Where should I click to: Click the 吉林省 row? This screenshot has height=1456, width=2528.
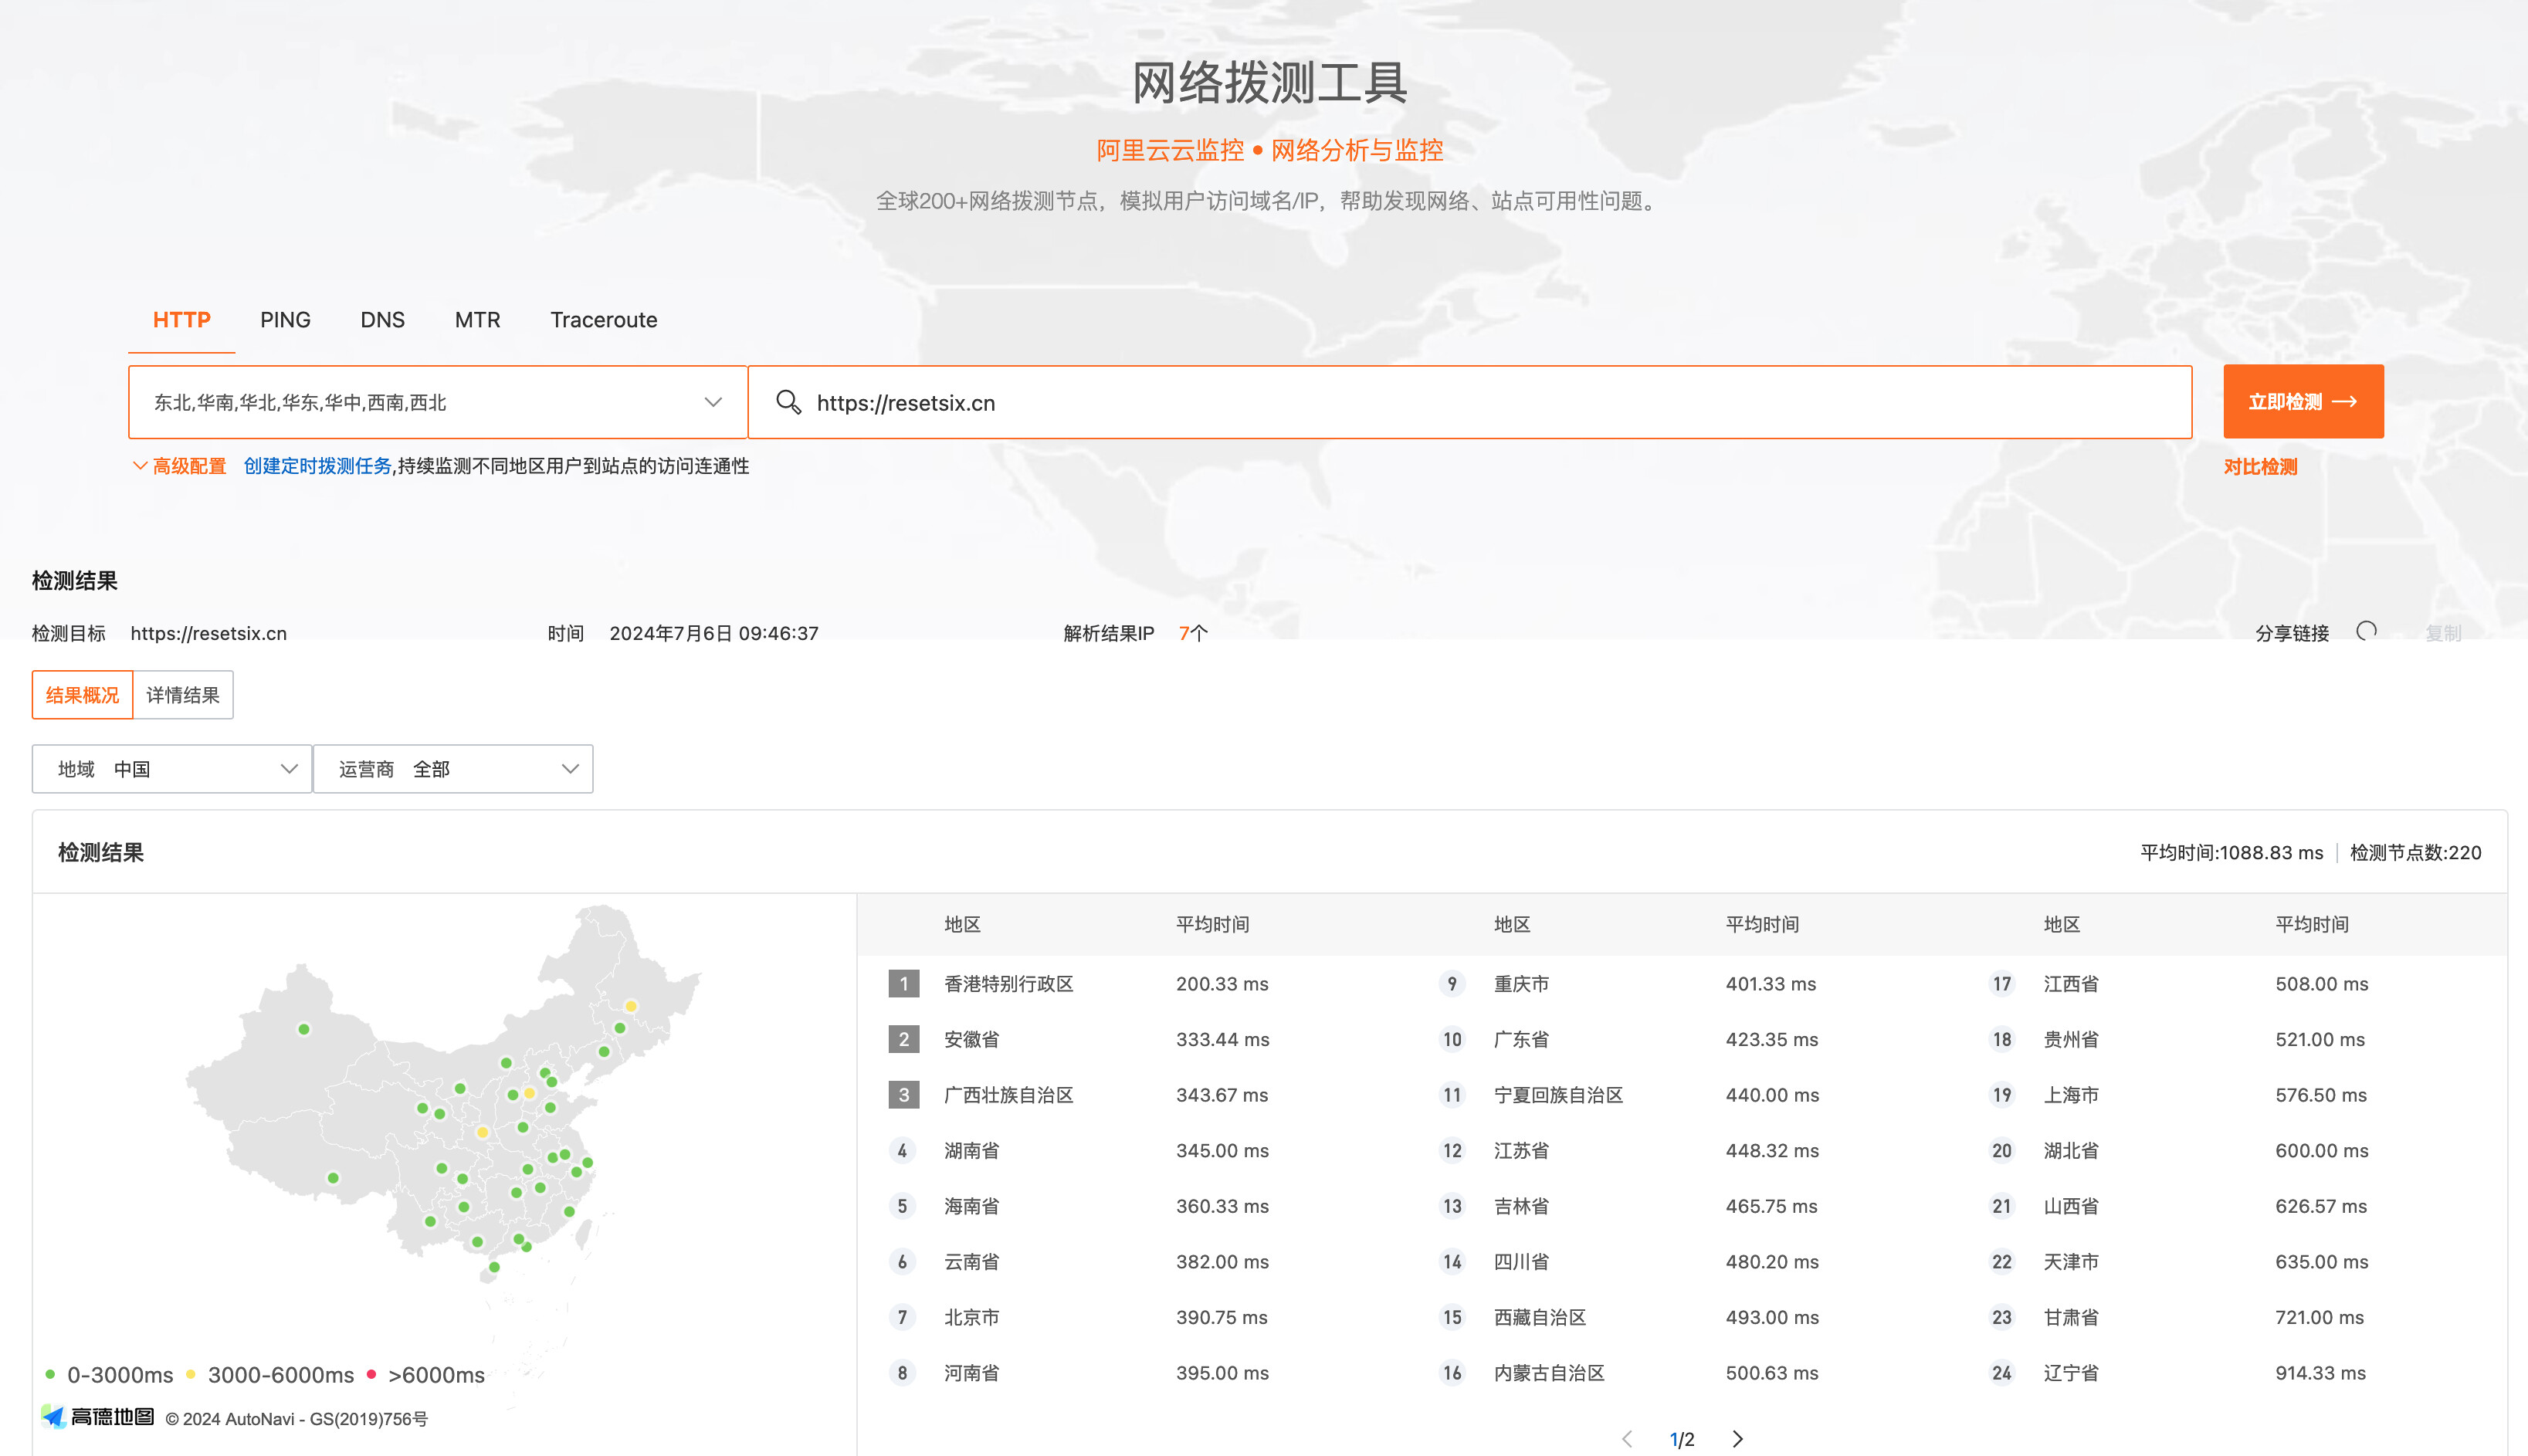(x=1682, y=1205)
